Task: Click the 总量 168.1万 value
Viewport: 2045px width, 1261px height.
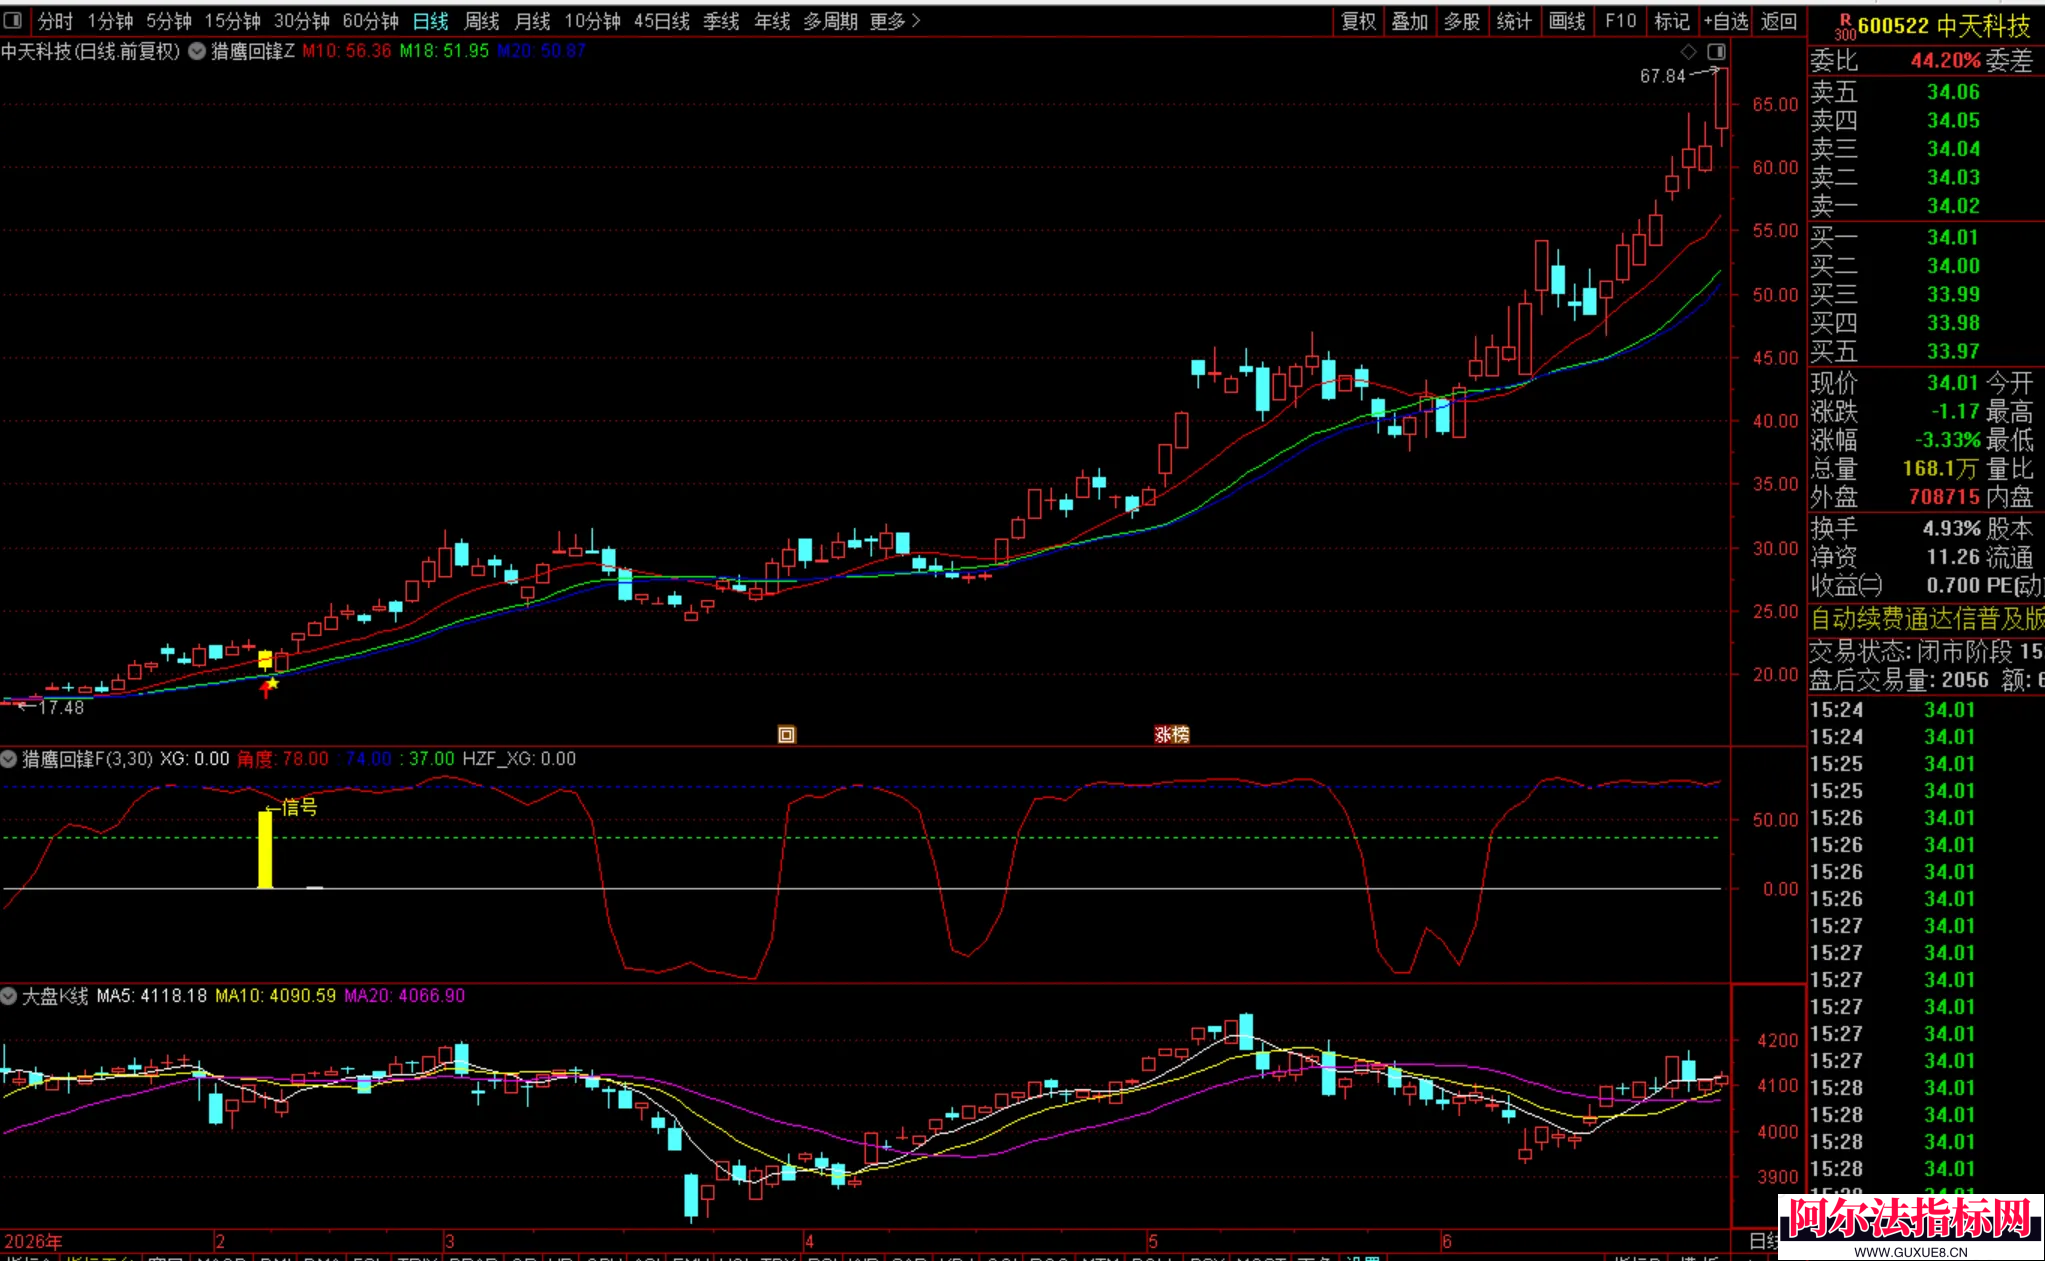Action: tap(1940, 469)
